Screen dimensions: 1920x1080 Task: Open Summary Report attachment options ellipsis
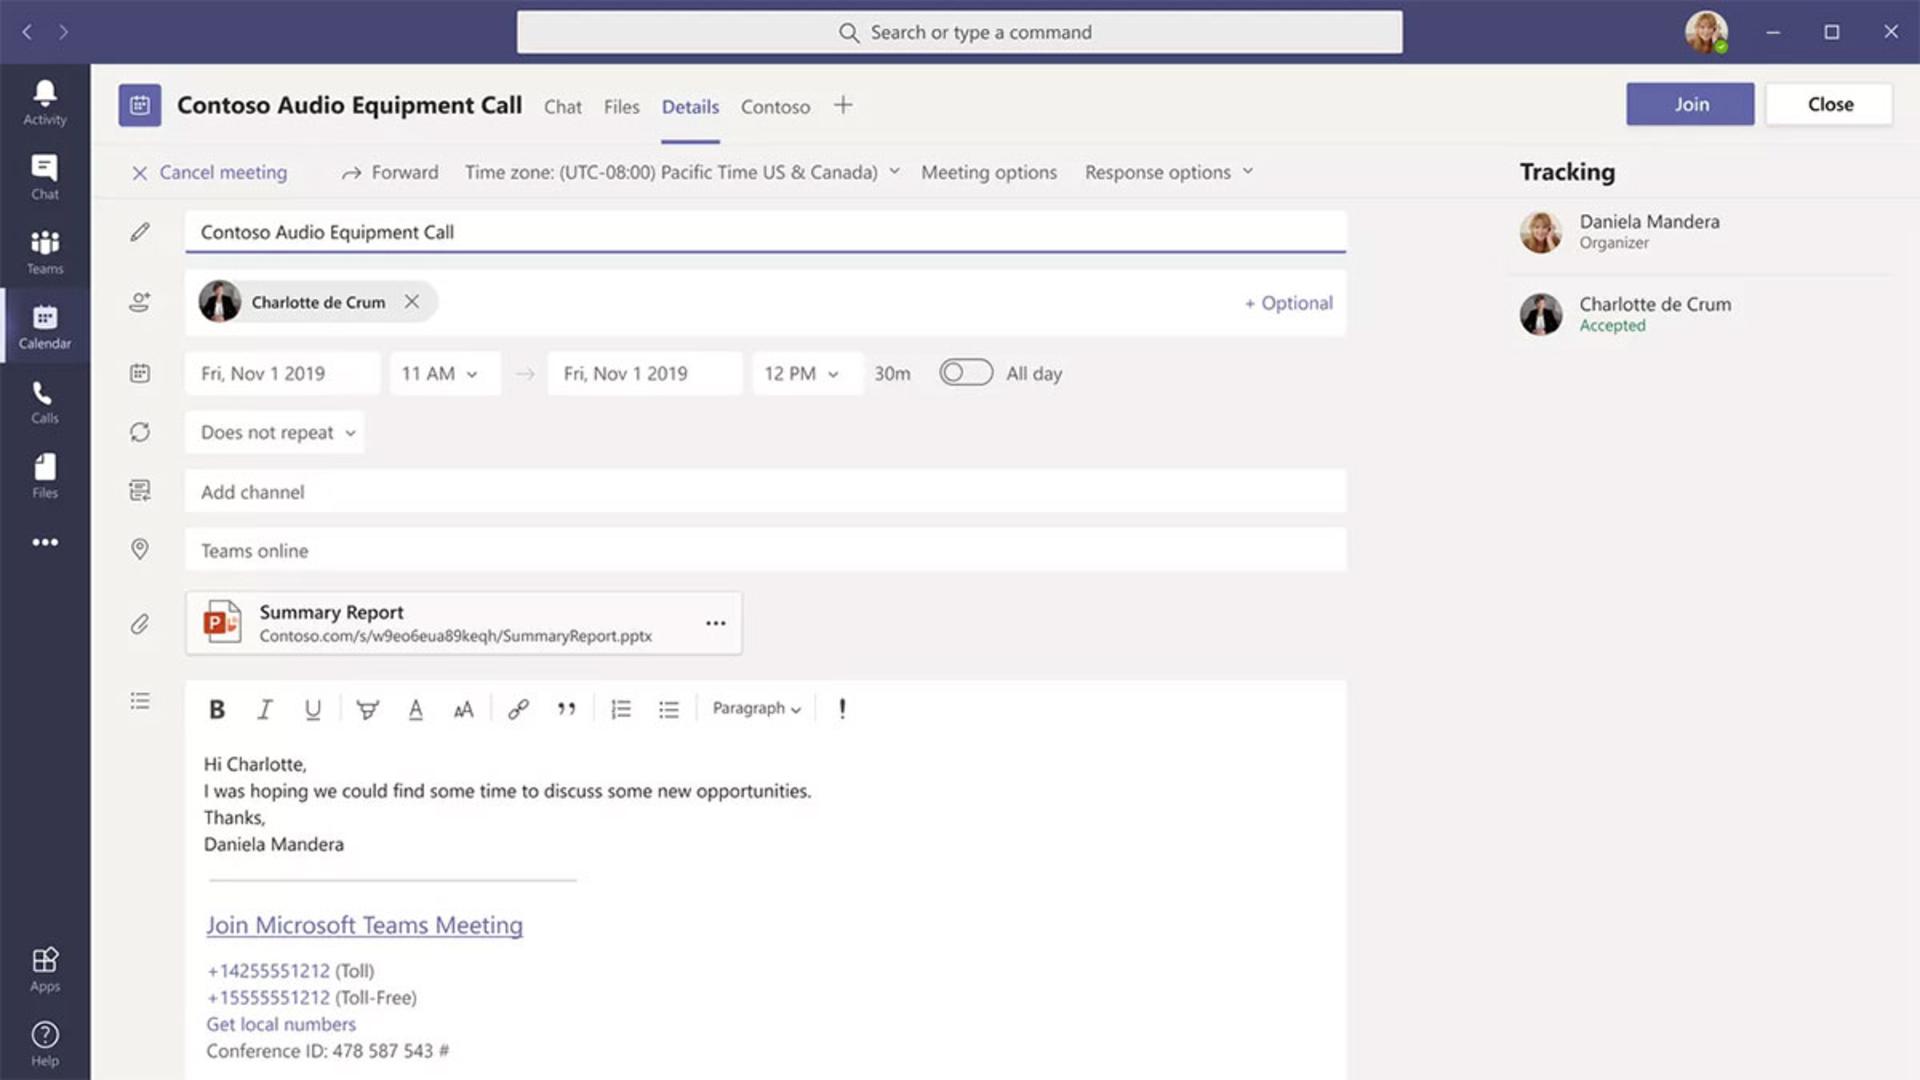point(715,623)
